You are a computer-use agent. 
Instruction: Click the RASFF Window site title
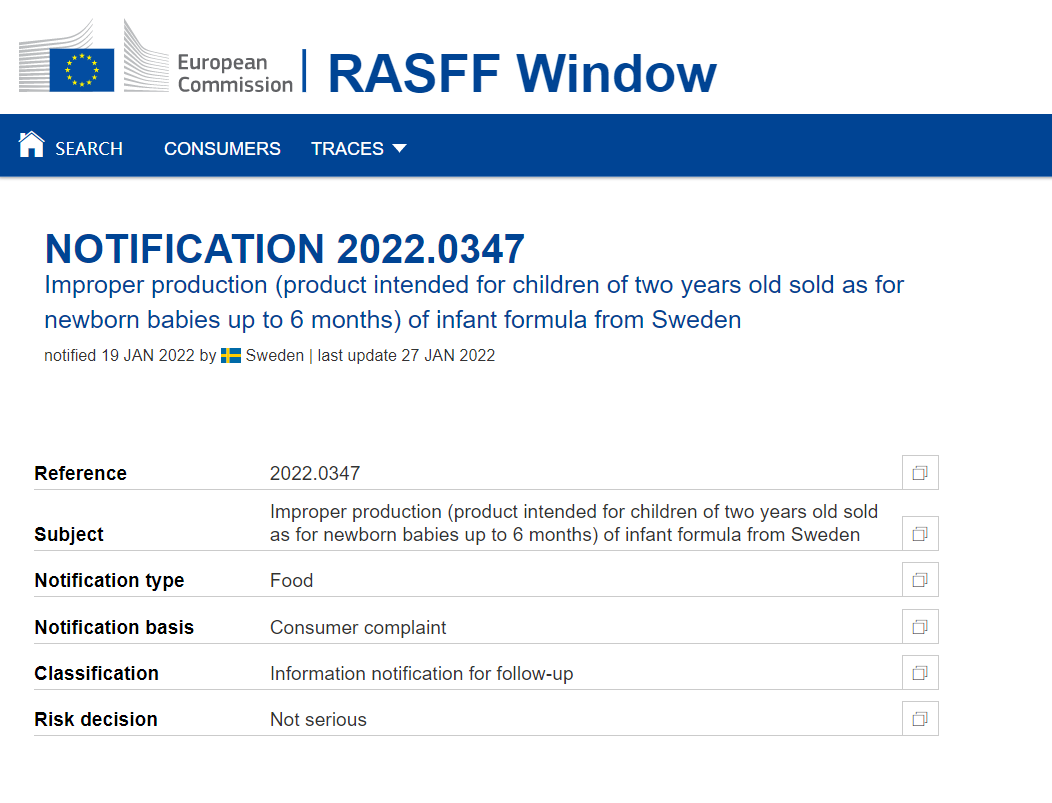click(521, 74)
